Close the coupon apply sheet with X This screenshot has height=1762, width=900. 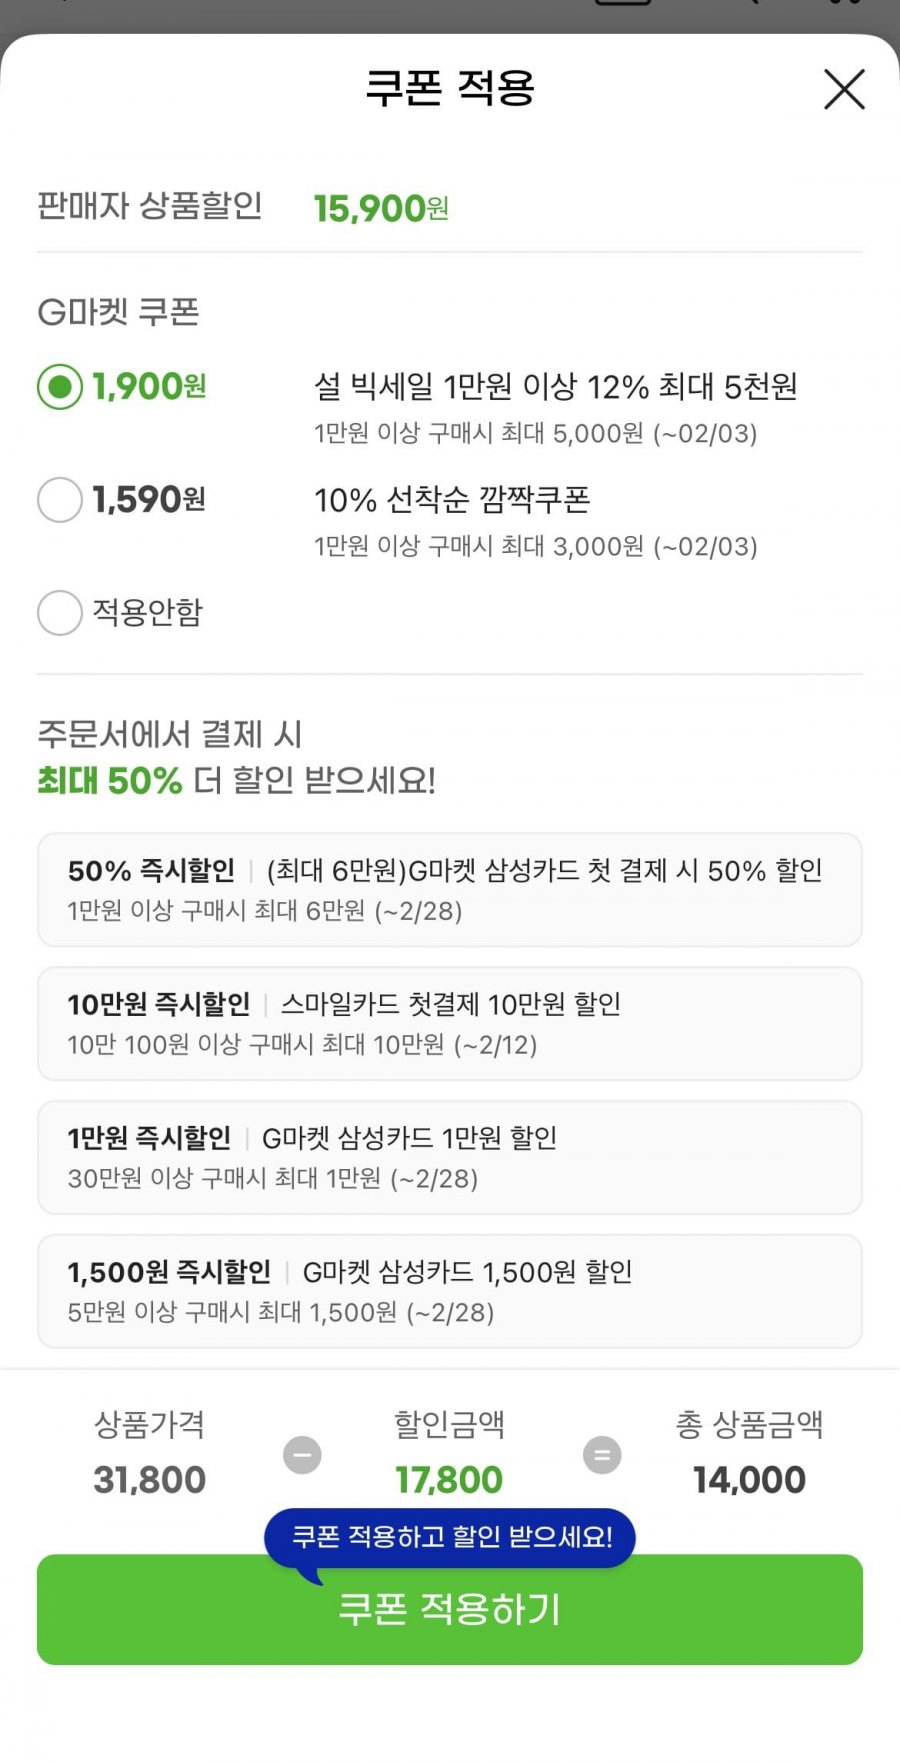pos(844,89)
